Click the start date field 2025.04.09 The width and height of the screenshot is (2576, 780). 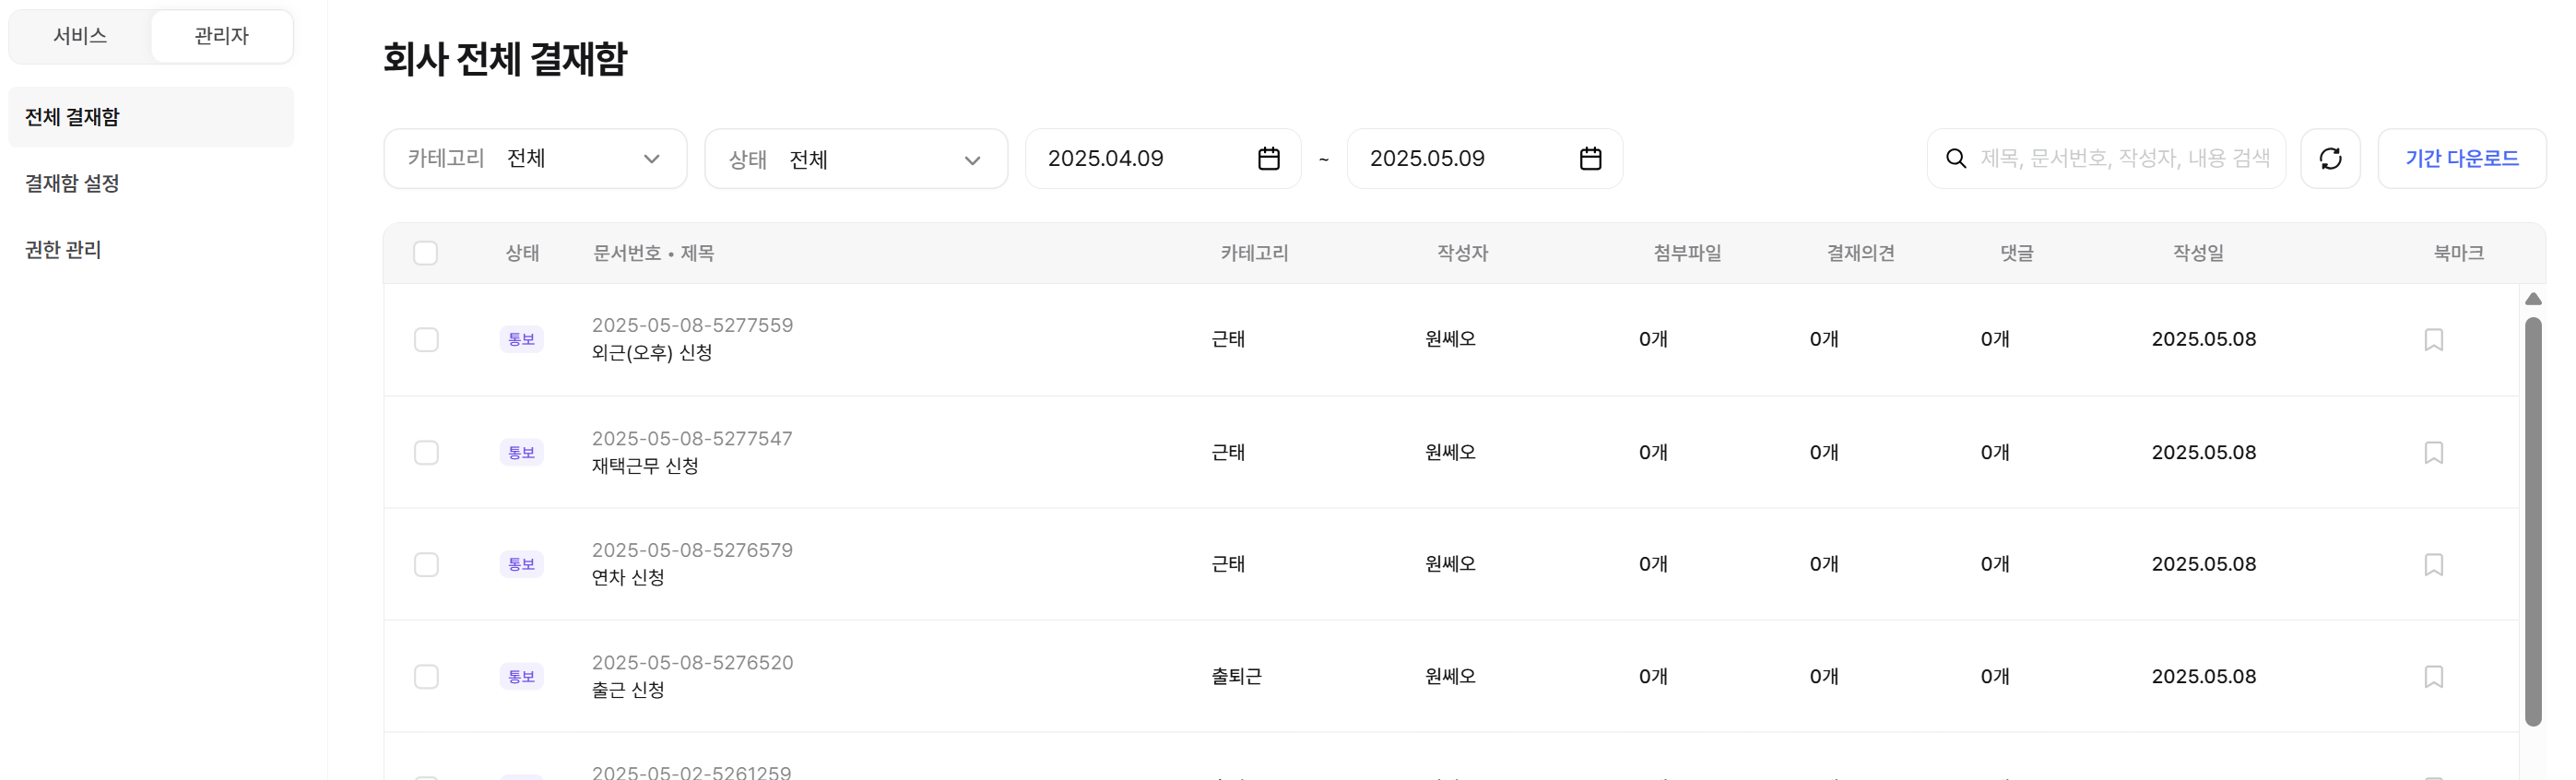click(1163, 158)
